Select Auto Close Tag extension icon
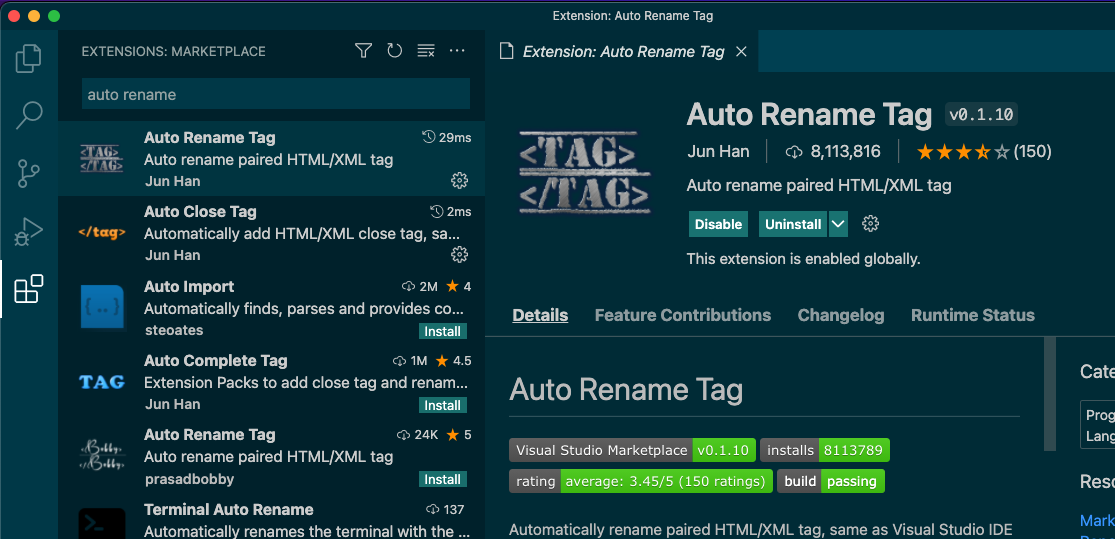 pos(102,233)
